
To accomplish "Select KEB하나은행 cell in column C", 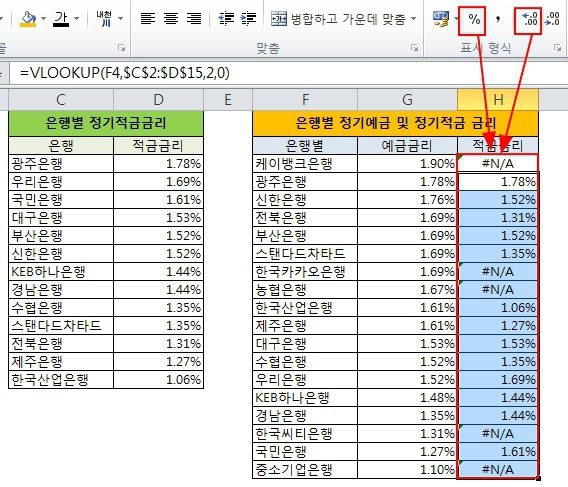I will pyautogui.click(x=61, y=272).
